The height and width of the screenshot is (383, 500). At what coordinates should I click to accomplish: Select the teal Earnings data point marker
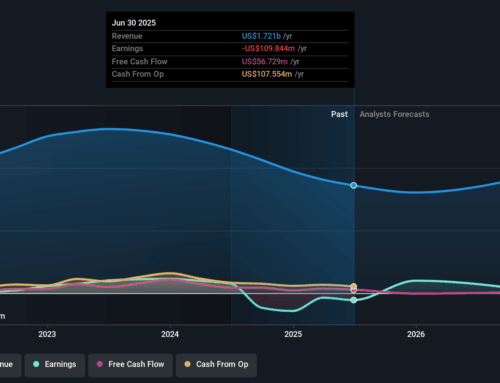(354, 300)
